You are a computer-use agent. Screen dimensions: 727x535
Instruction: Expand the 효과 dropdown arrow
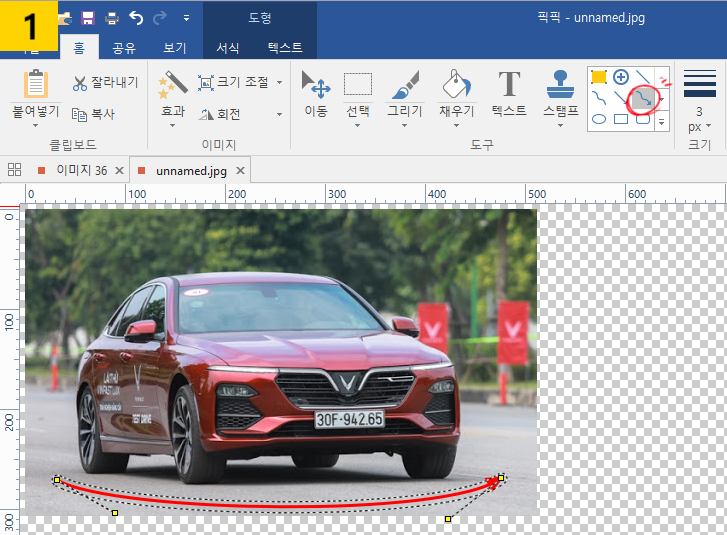coord(172,125)
